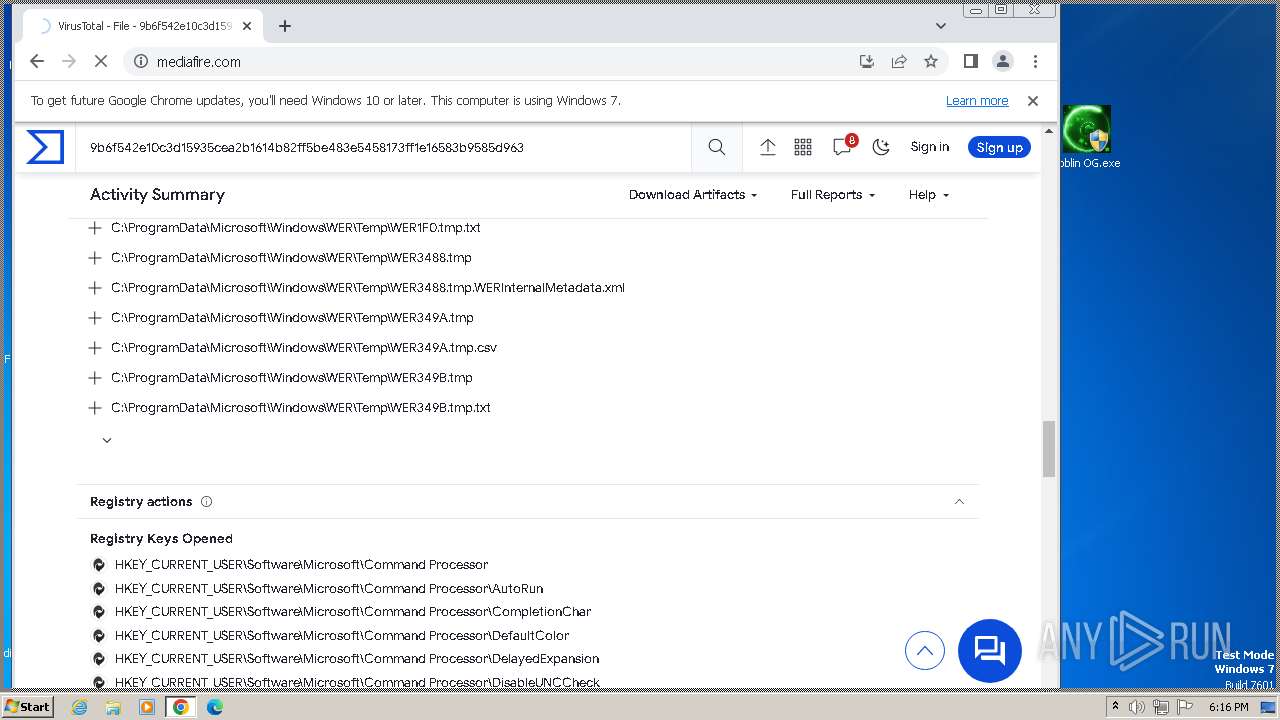1280x720 pixels.
Task: Bookmark this page with star icon
Action: tap(931, 61)
